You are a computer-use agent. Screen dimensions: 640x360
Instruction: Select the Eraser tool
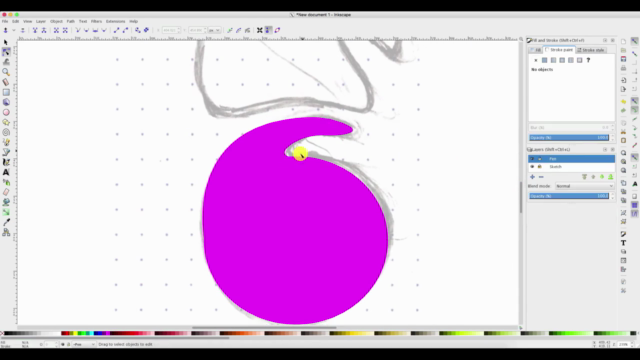6,192
